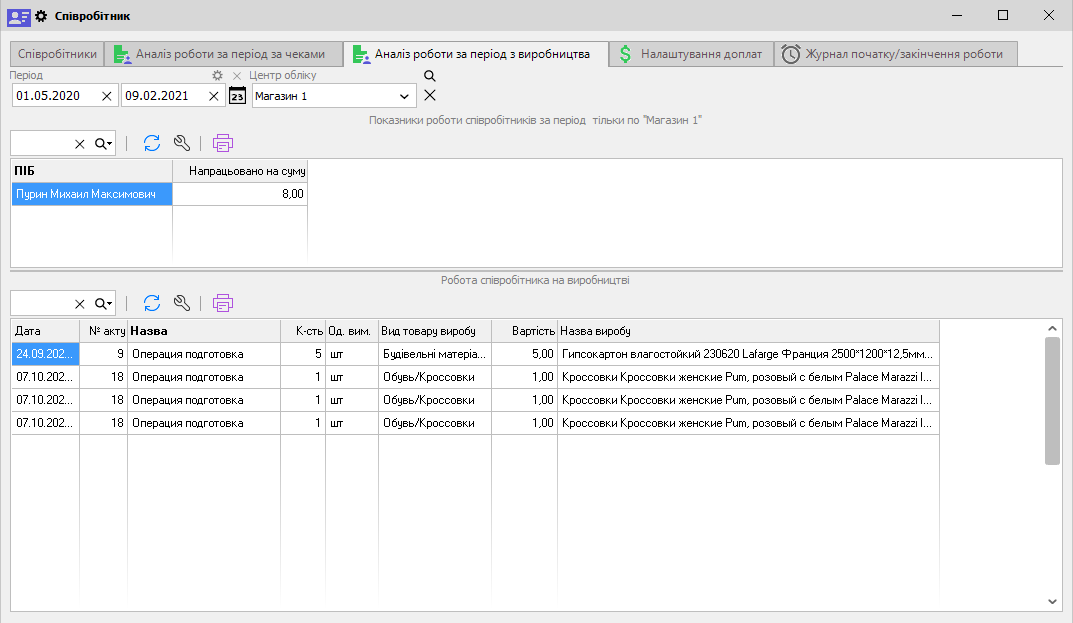Click the upper table search input field

pos(42,144)
